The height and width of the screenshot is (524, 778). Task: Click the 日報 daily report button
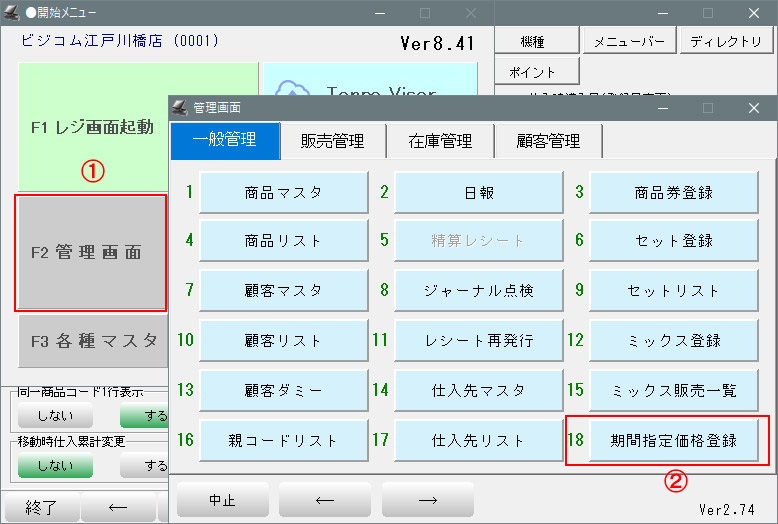[x=478, y=193]
